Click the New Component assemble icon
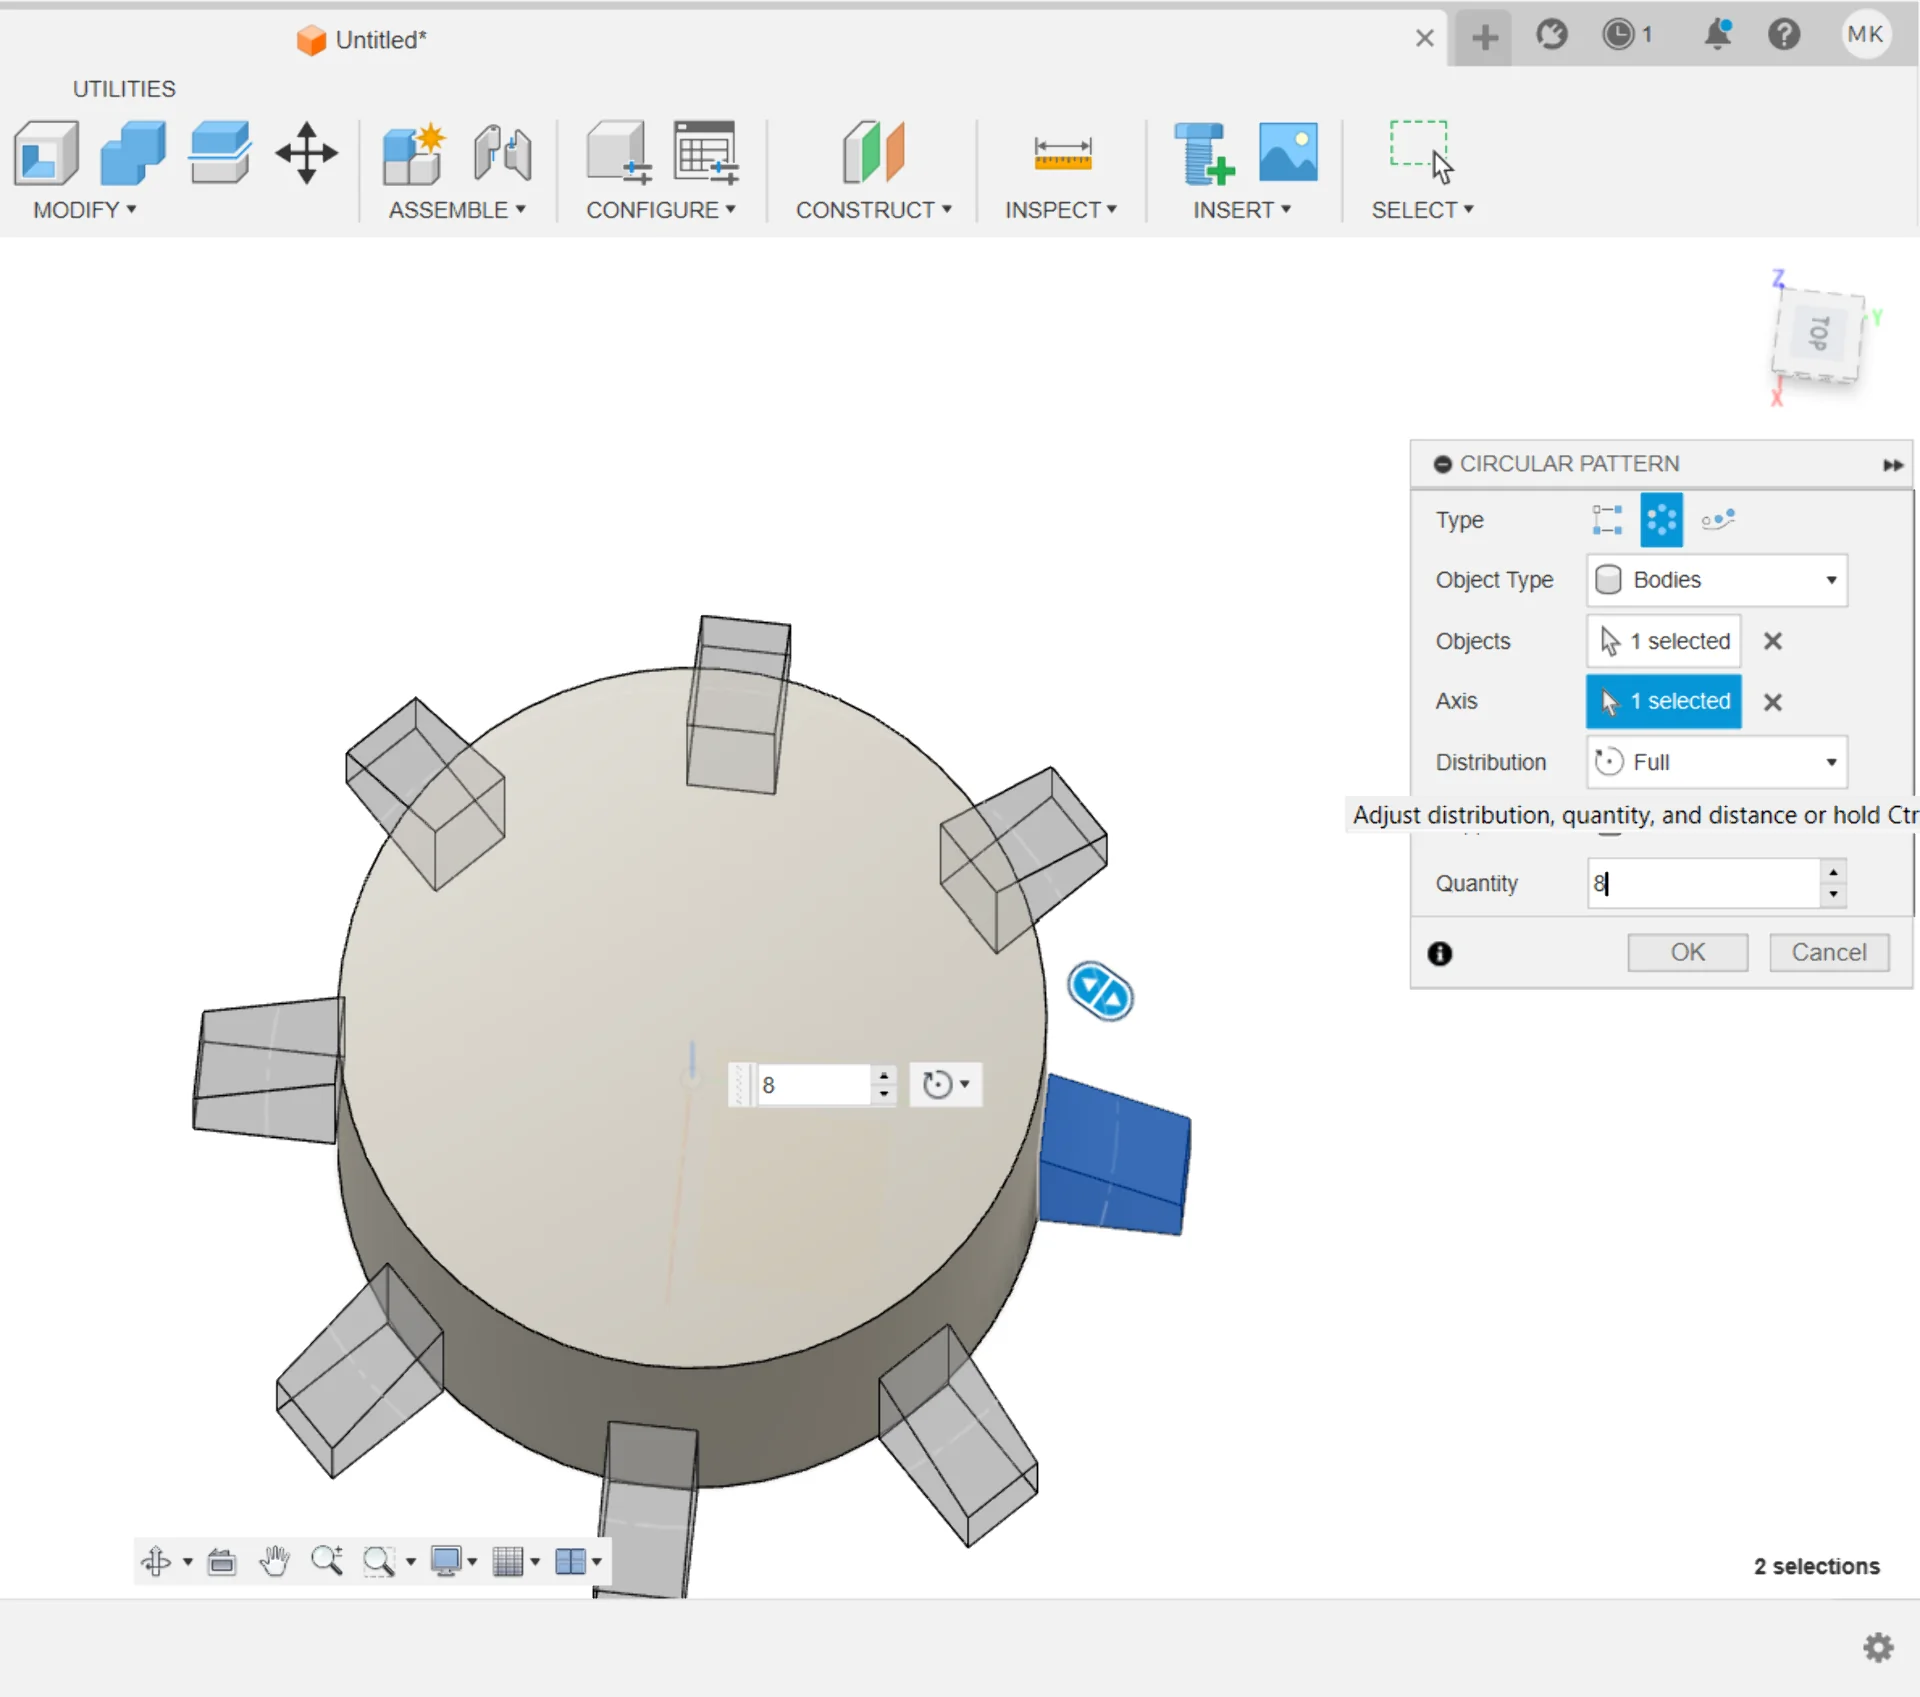 point(413,154)
